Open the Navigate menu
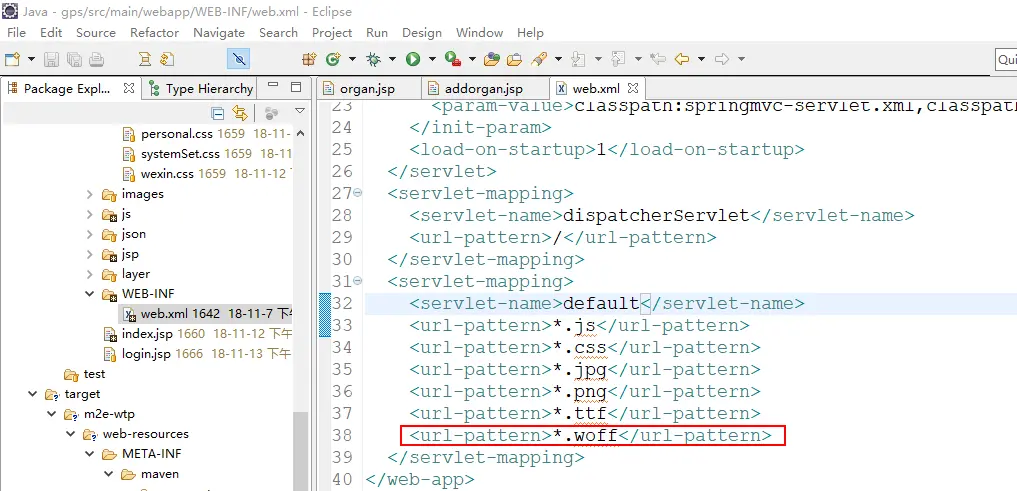Image resolution: width=1017 pixels, height=491 pixels. [x=219, y=32]
